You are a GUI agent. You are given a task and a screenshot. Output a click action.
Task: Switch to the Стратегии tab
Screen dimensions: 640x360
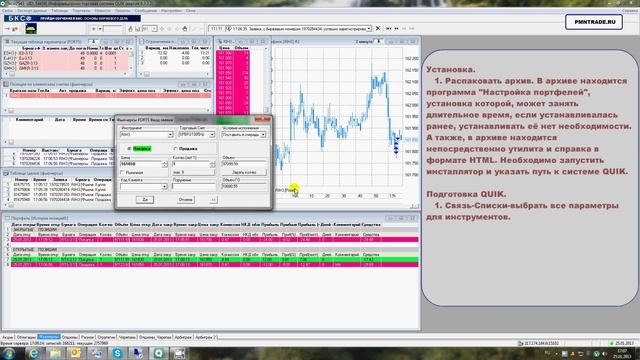click(106, 337)
